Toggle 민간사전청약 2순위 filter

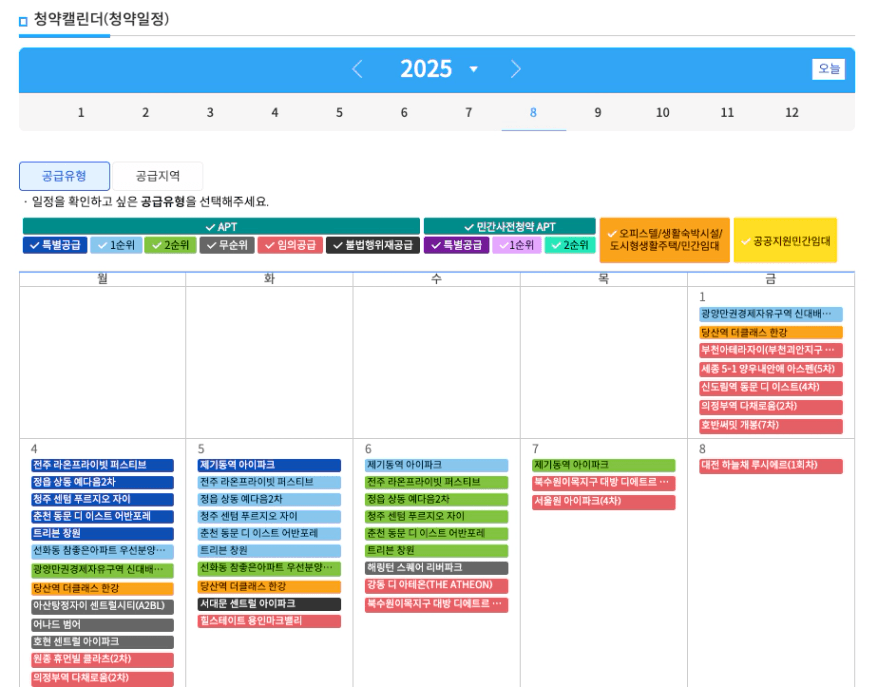click(x=570, y=245)
